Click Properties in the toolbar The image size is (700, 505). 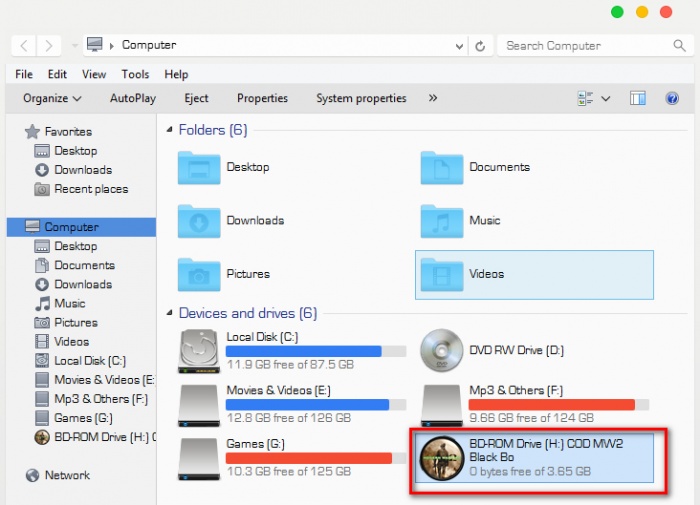(262, 98)
